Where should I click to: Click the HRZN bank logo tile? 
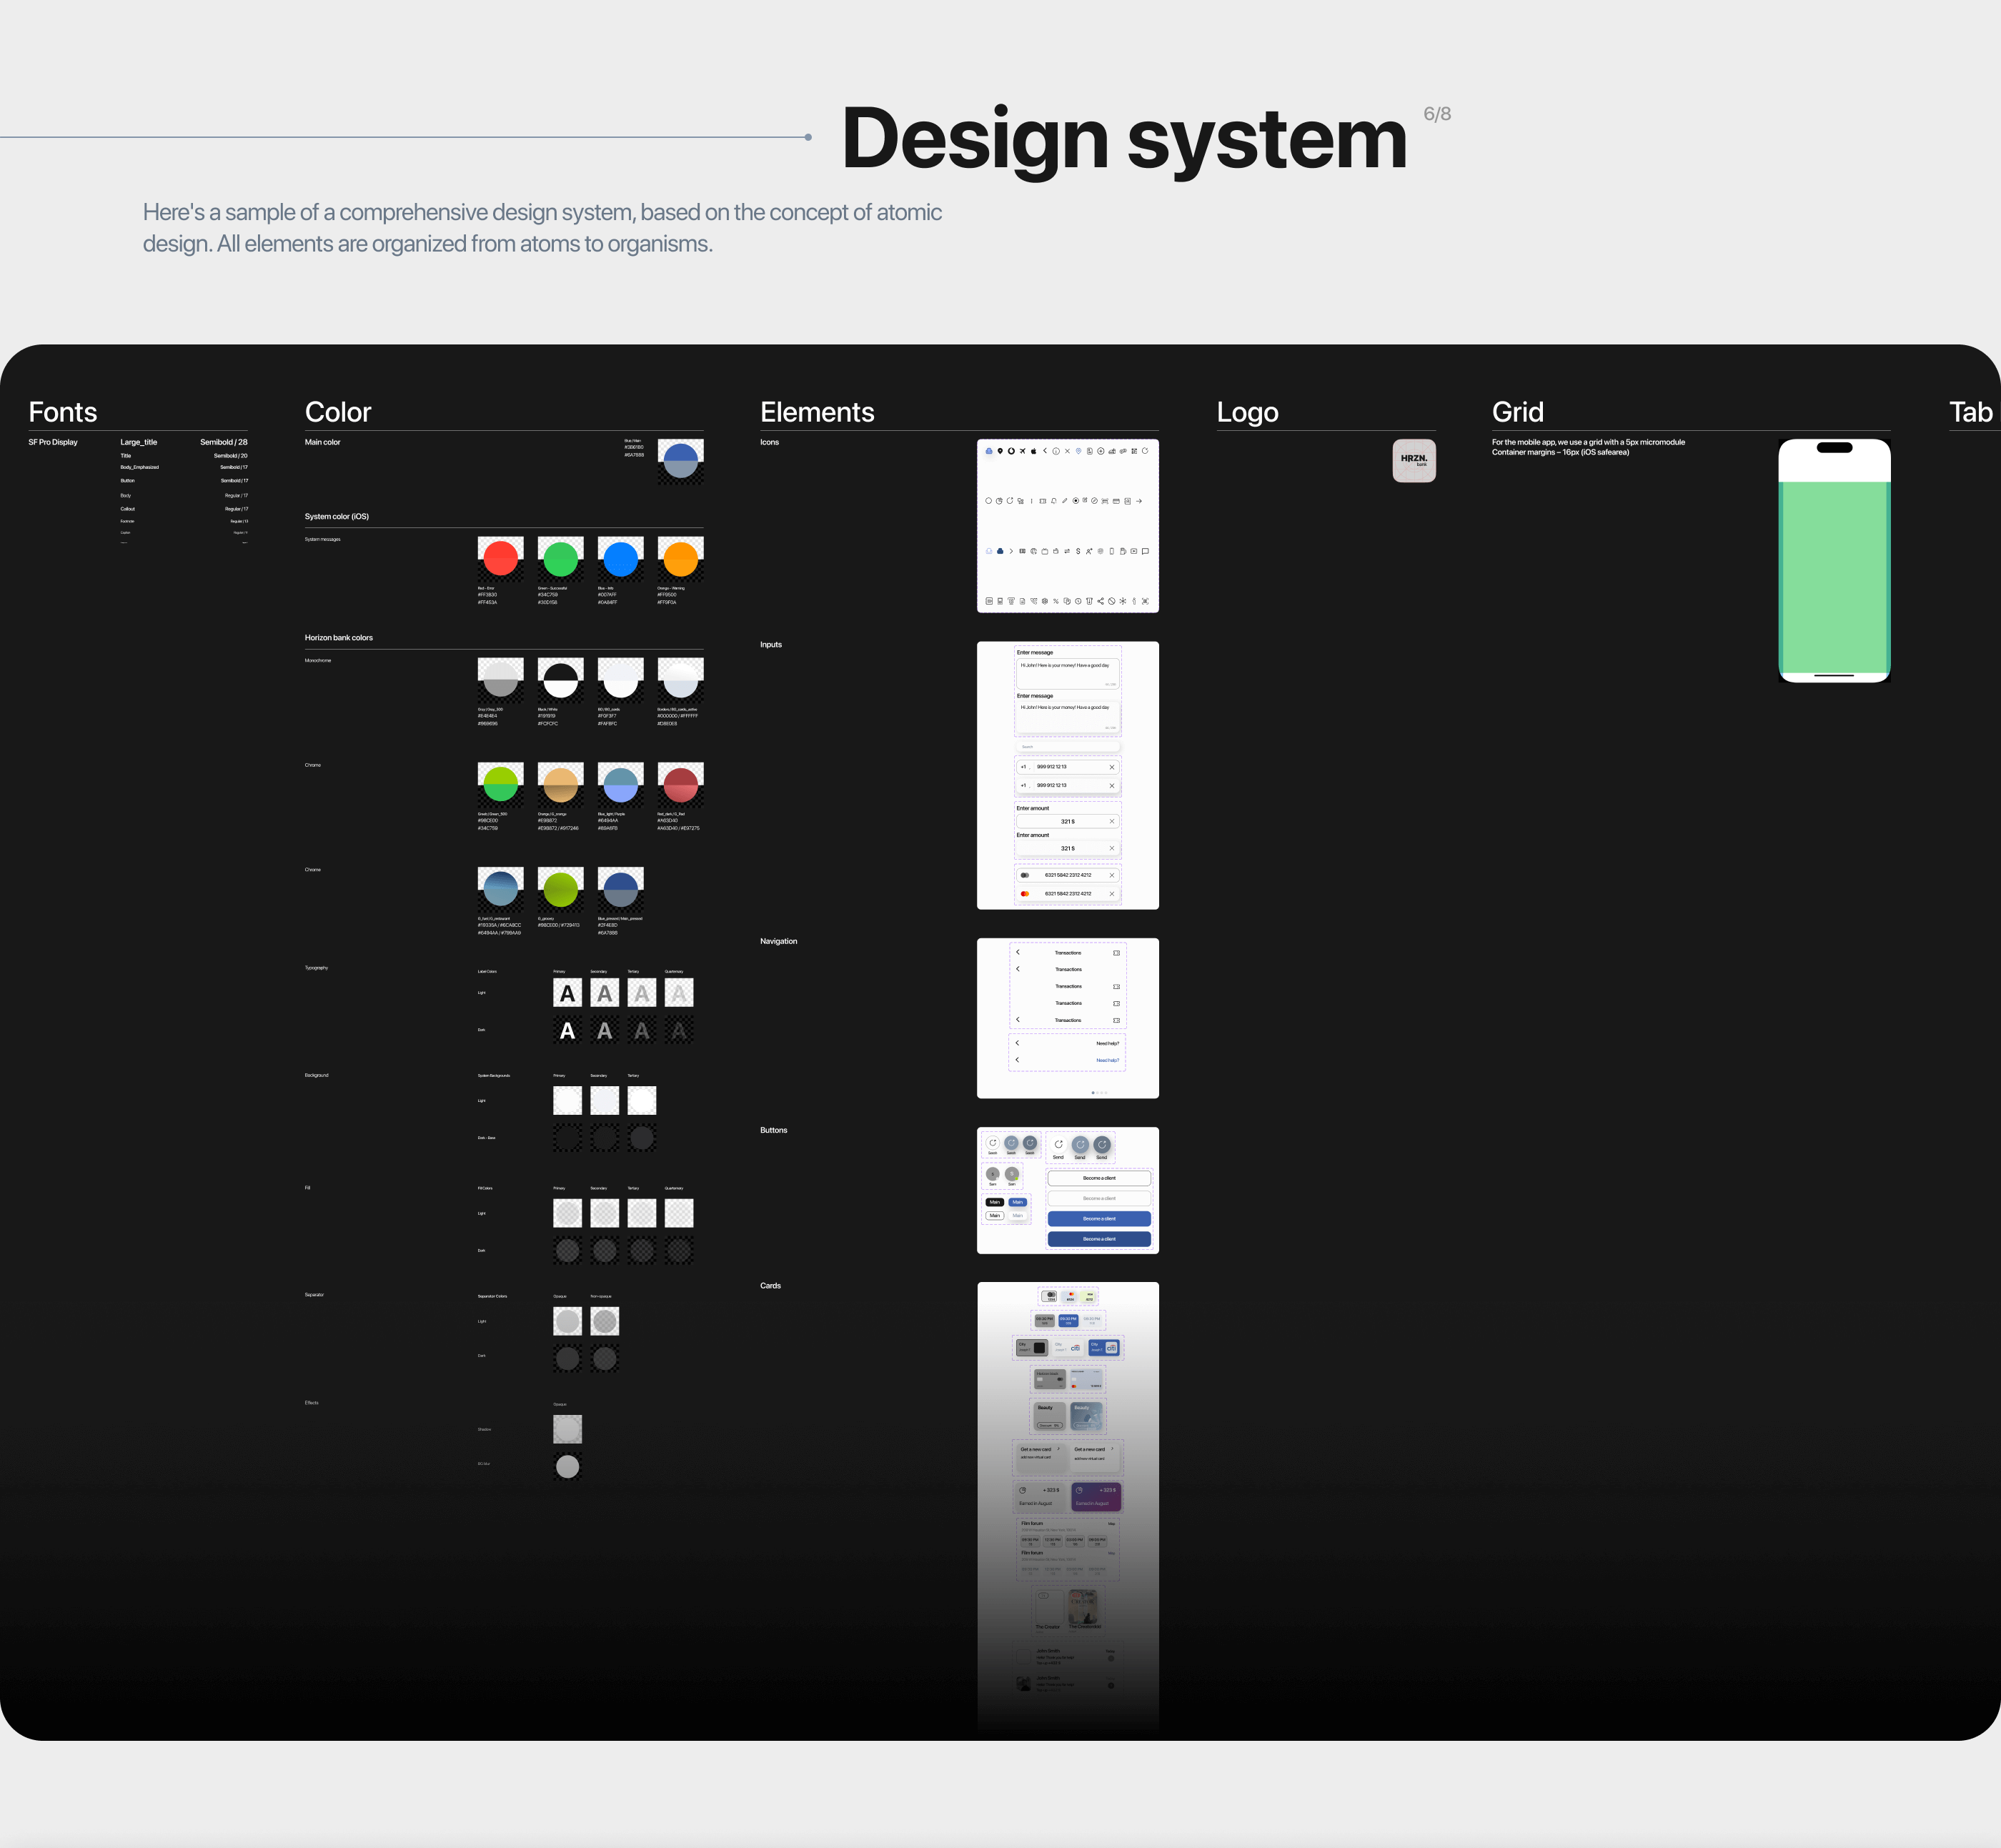(1414, 460)
